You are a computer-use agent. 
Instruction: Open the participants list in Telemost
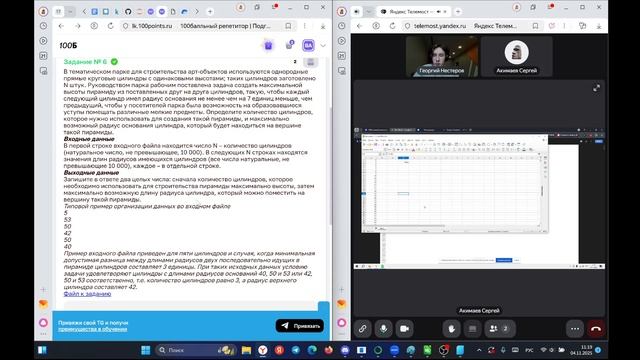tap(500, 329)
